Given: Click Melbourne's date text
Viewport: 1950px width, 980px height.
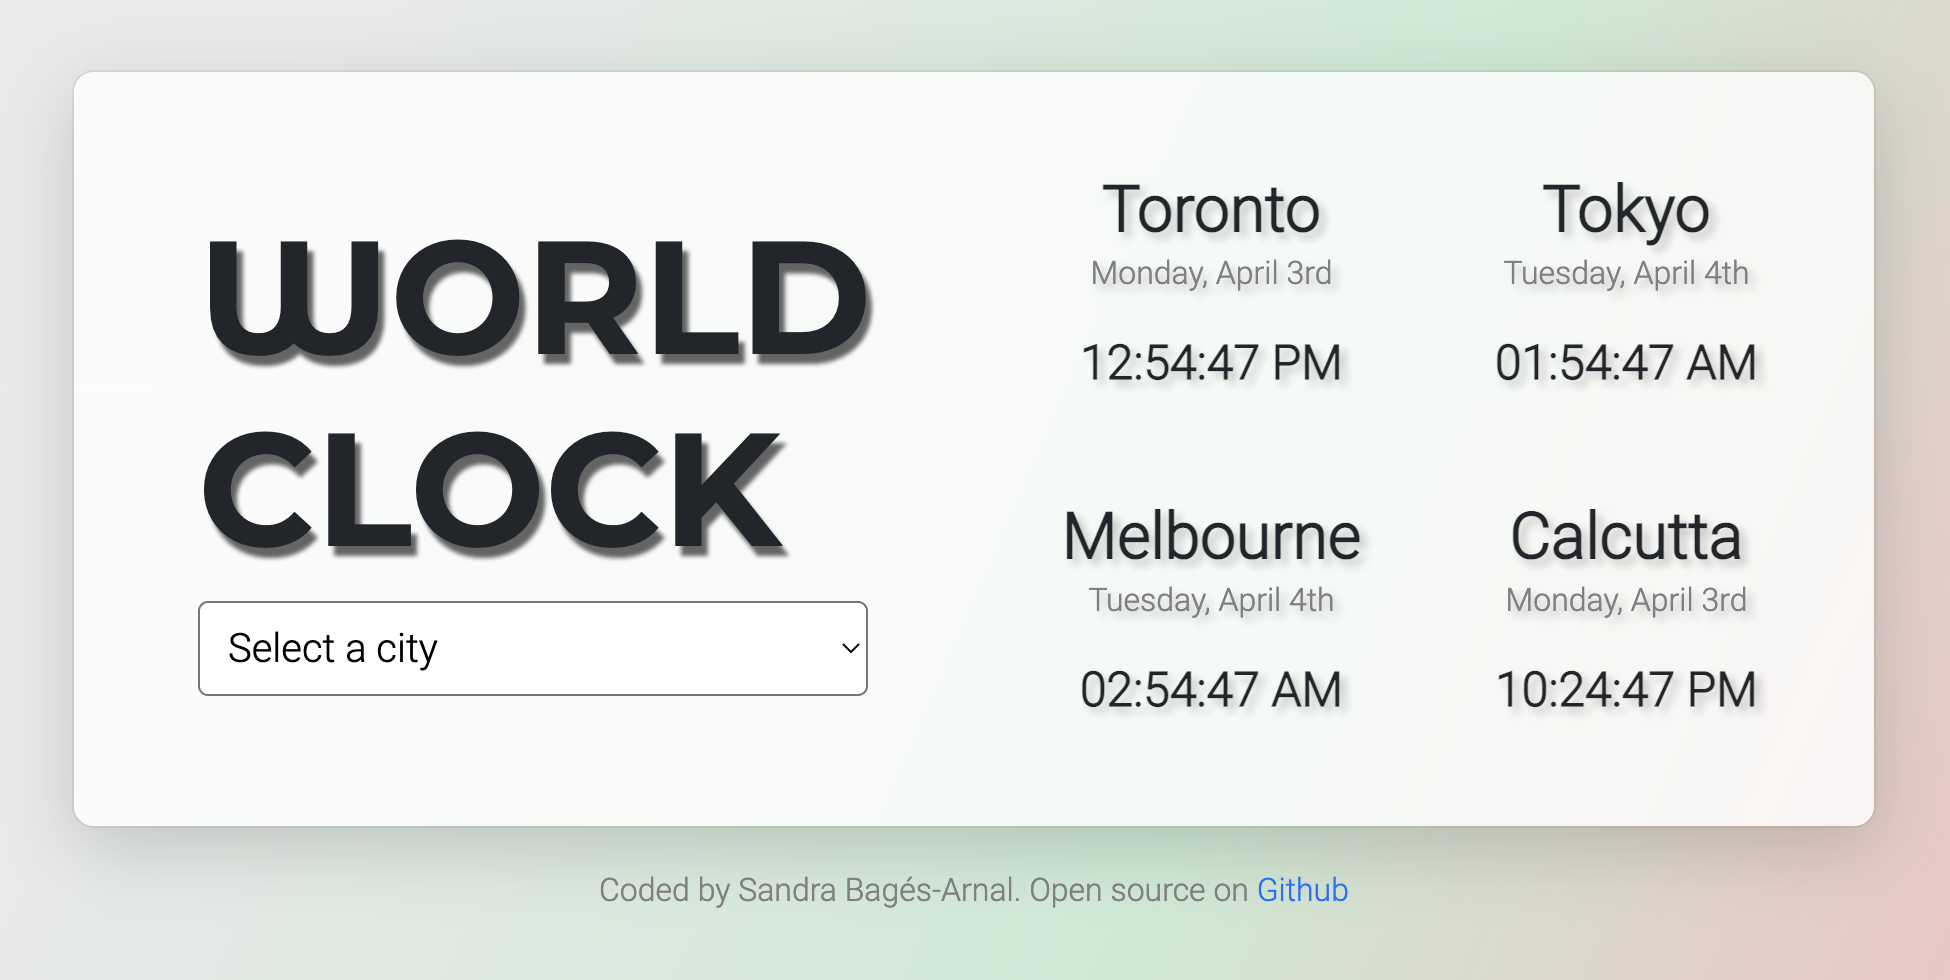Looking at the screenshot, I should point(1210,600).
